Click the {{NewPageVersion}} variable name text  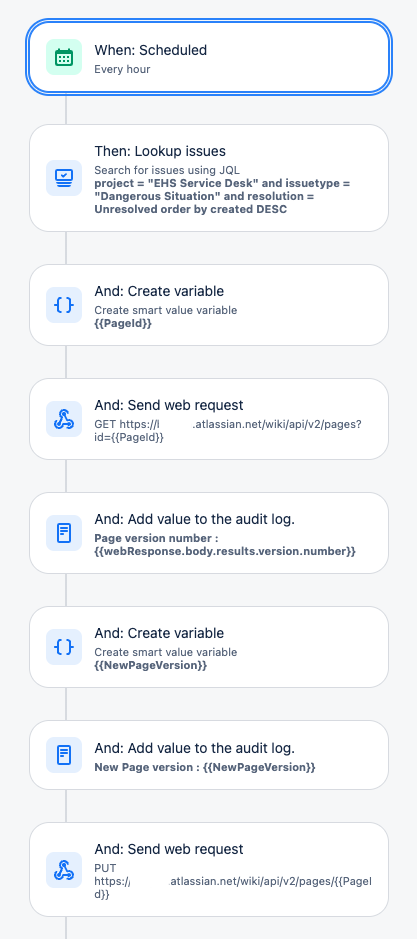tap(150, 665)
